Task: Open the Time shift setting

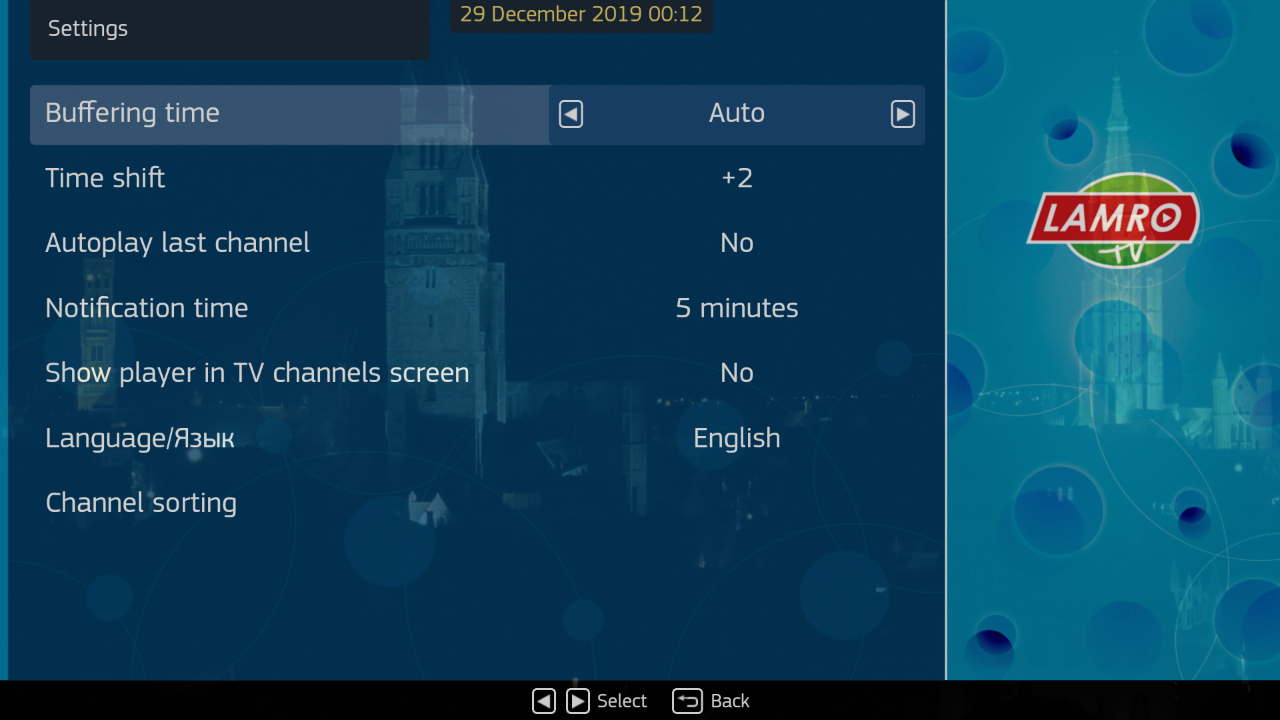Action: click(477, 178)
